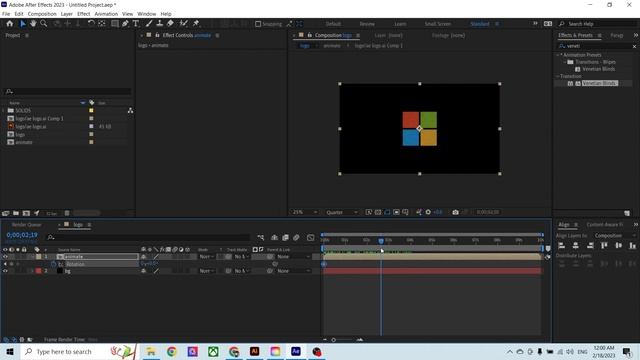Open the project flowchart view icon
This screenshot has height=360, width=640.
click(x=130, y=110)
